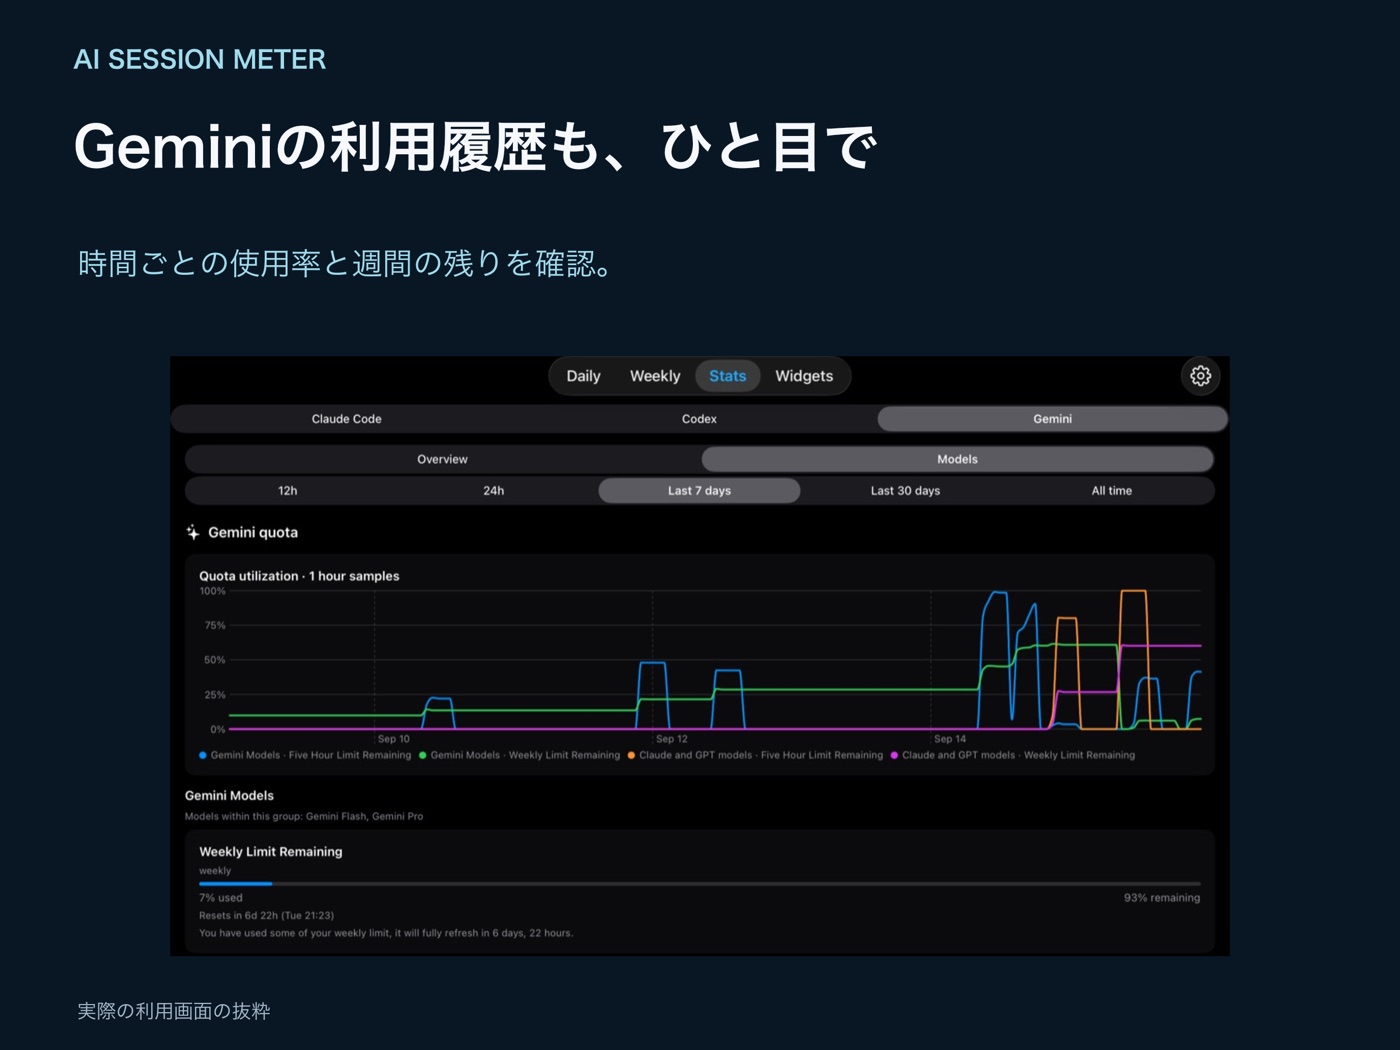Set time range to 24h
This screenshot has height=1050, width=1400.
pyautogui.click(x=494, y=490)
